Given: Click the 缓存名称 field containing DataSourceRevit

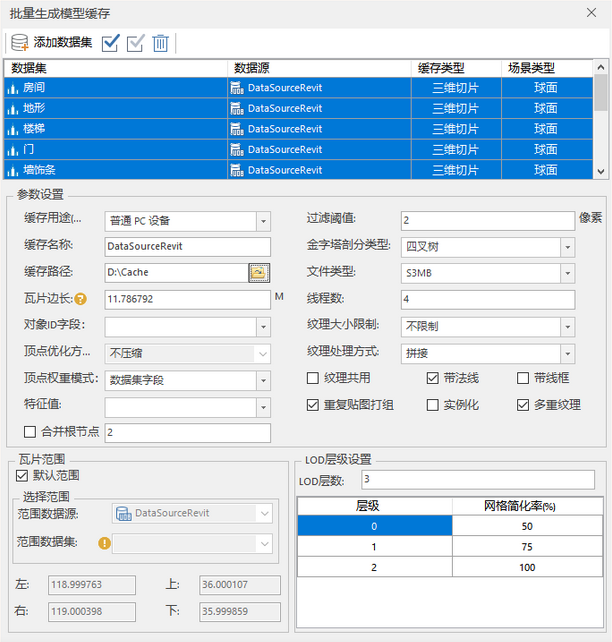Looking at the screenshot, I should [x=187, y=246].
